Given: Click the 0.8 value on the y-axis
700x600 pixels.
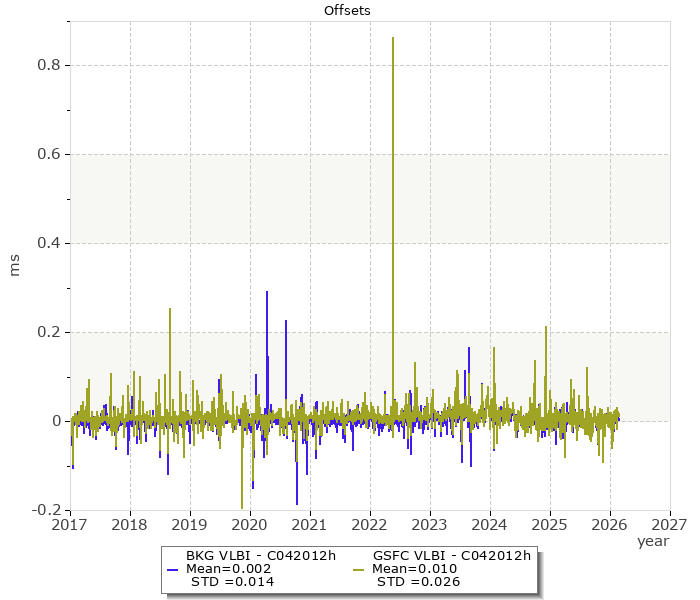Looking at the screenshot, I should (49, 65).
